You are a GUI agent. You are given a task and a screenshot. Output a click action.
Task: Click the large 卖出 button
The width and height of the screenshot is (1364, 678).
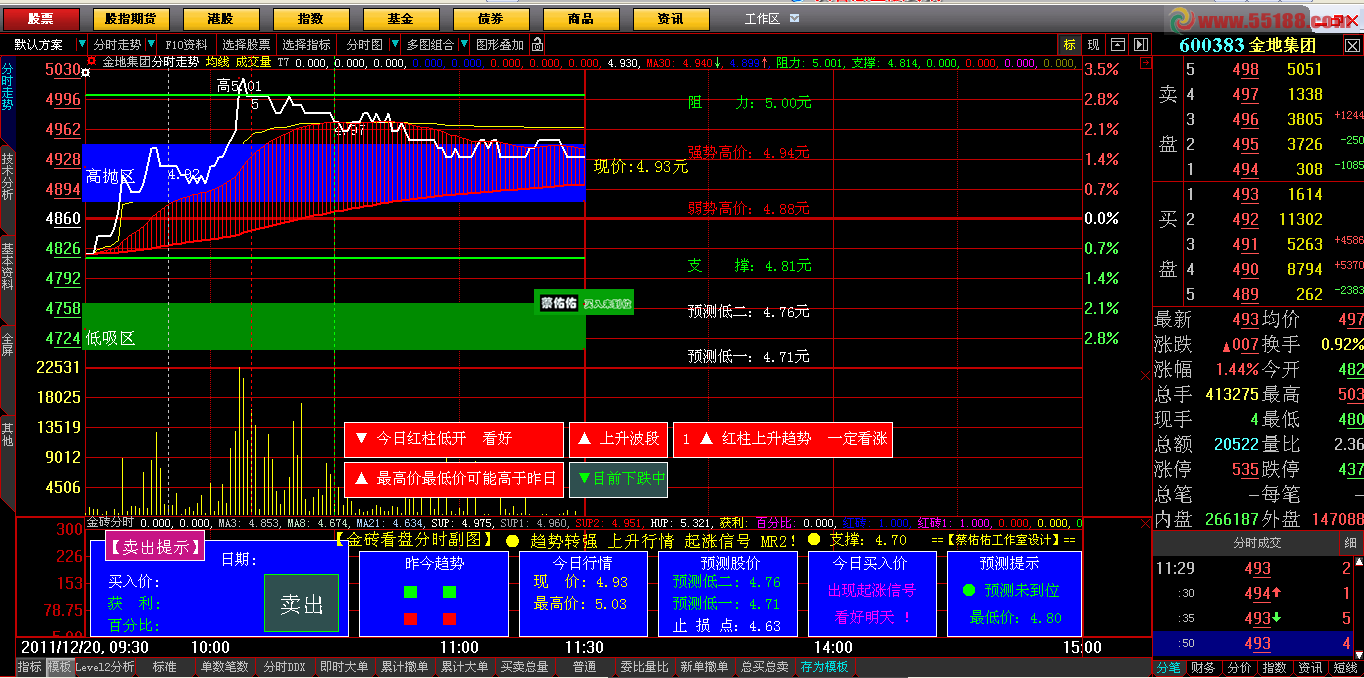302,603
